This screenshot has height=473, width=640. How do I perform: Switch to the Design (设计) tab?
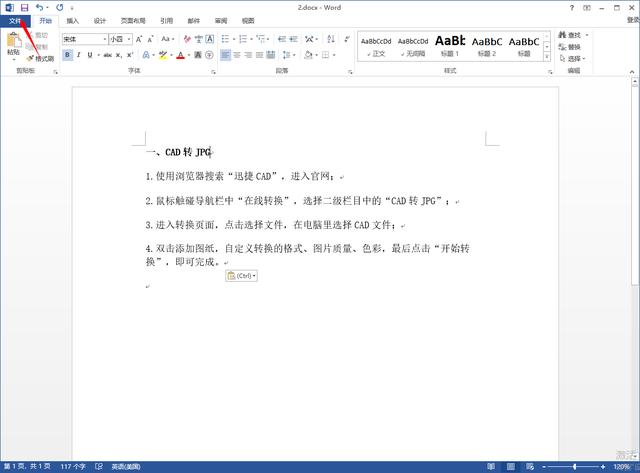point(100,21)
